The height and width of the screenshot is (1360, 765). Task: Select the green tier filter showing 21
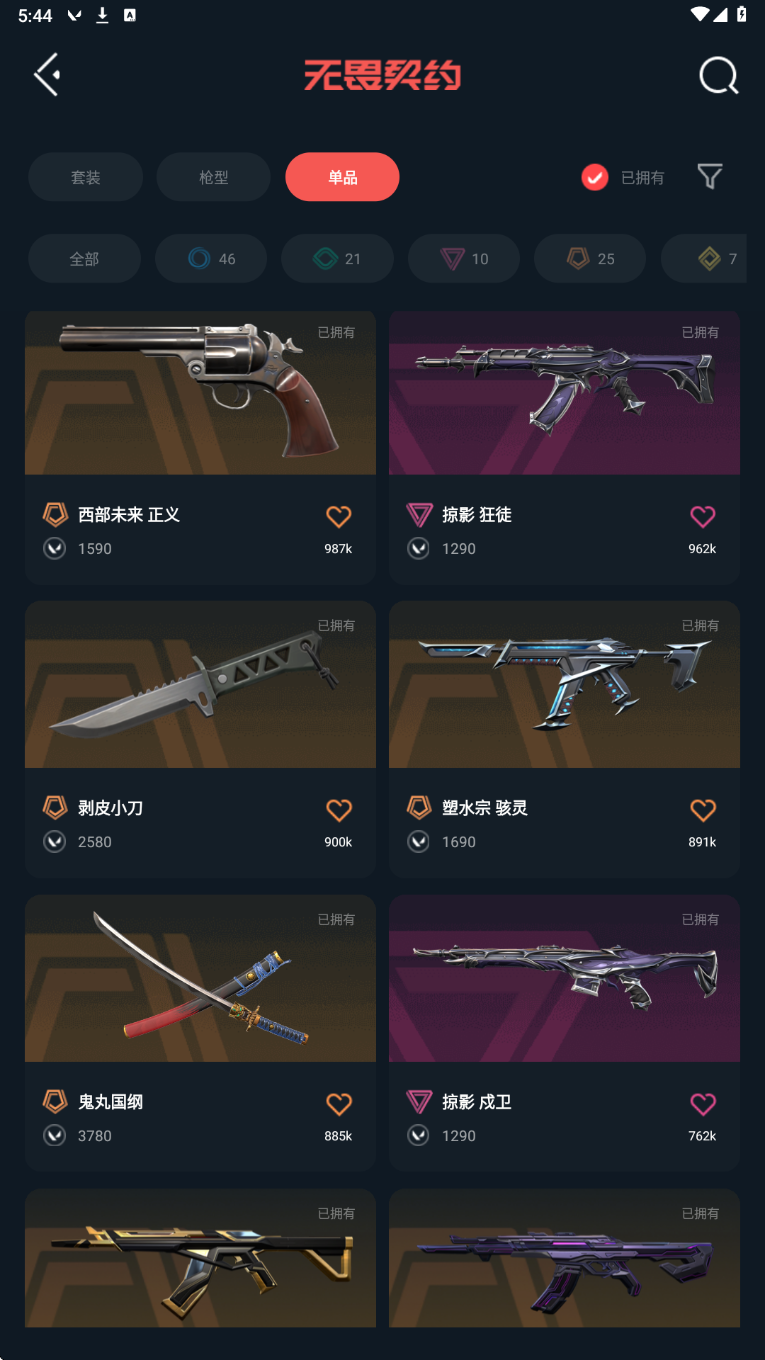[x=337, y=259]
